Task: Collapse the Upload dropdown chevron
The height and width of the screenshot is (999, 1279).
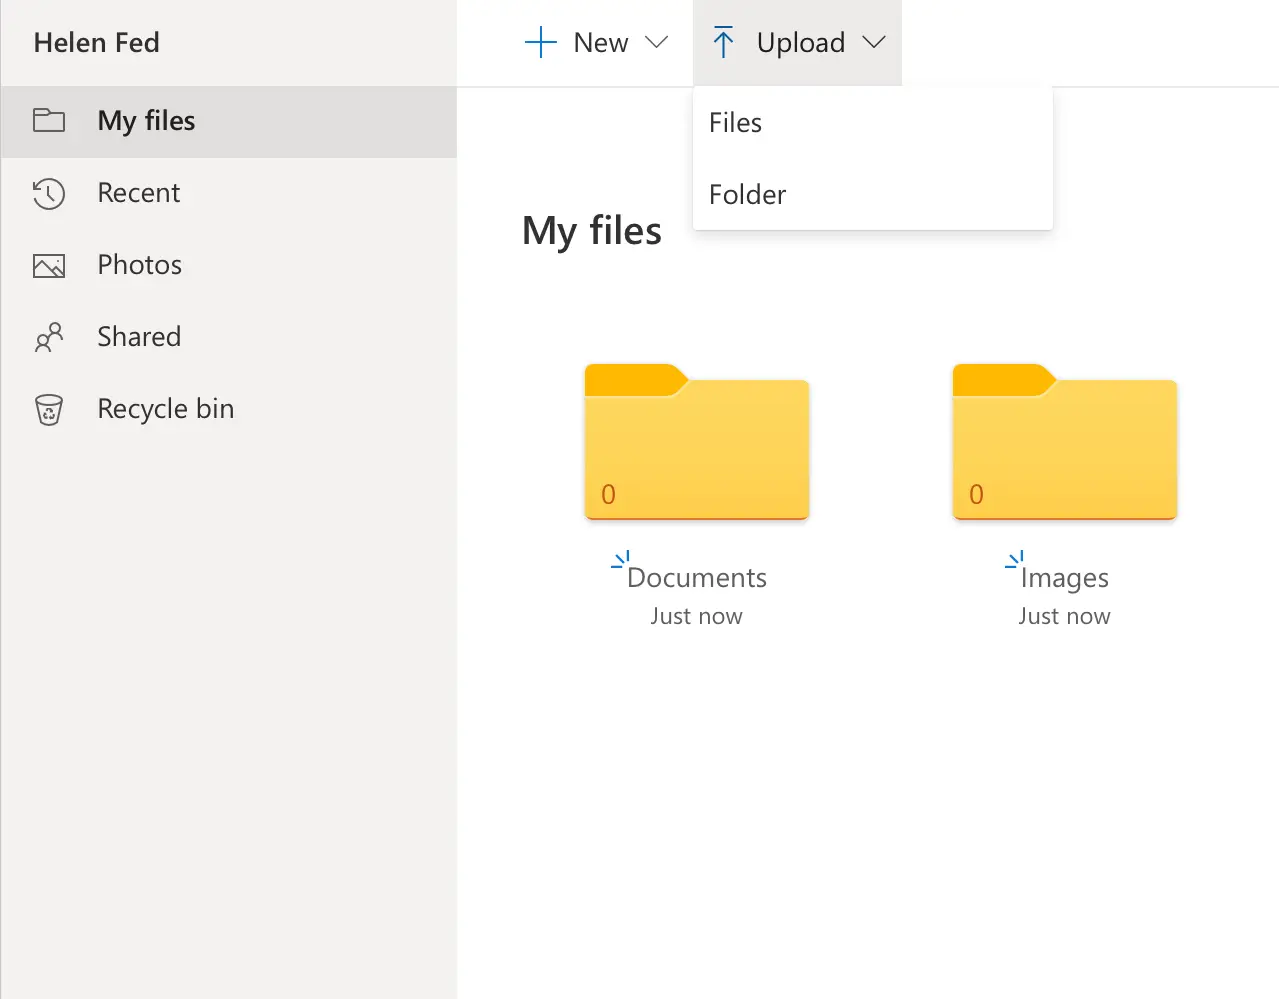Action: (874, 43)
